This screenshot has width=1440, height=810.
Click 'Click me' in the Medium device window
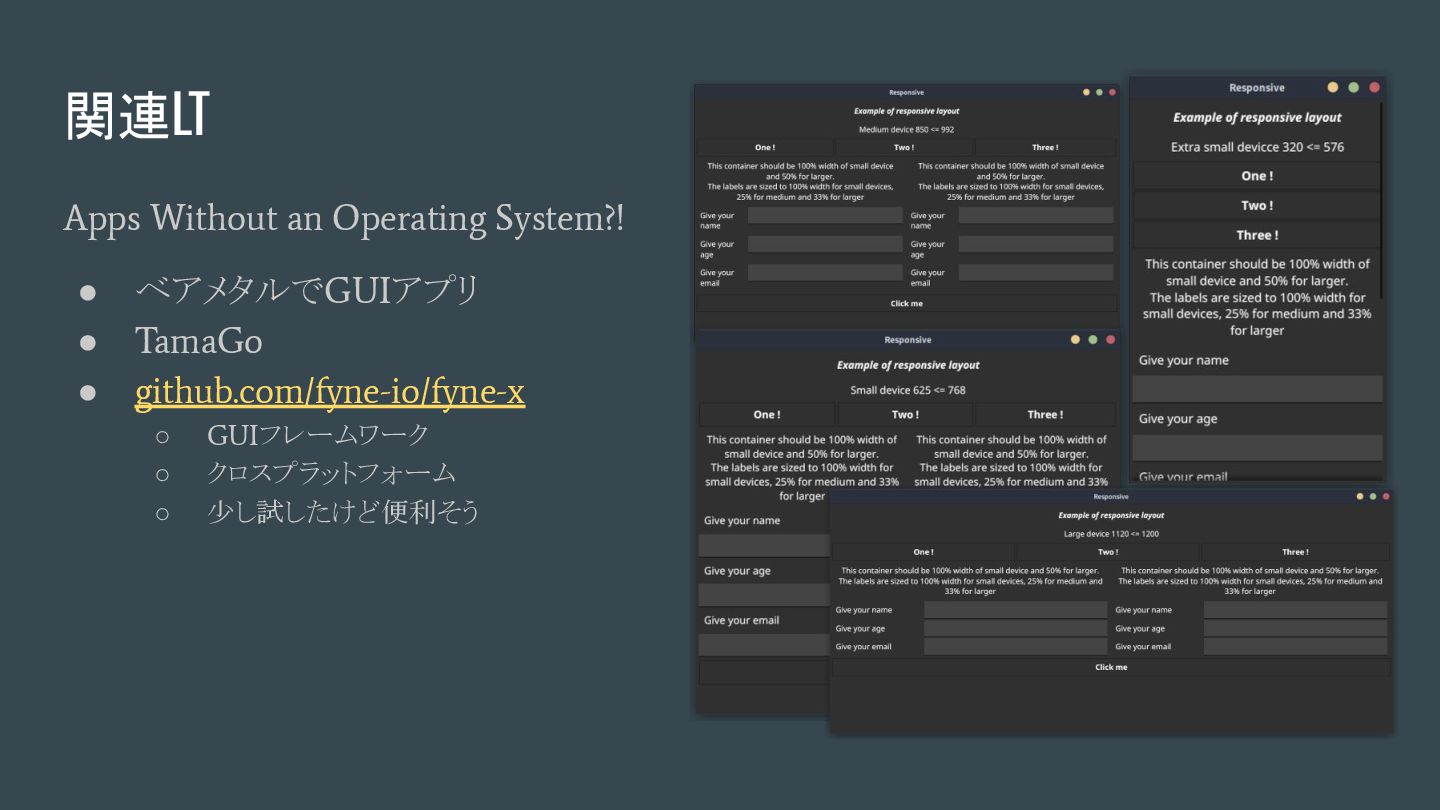[x=907, y=303]
